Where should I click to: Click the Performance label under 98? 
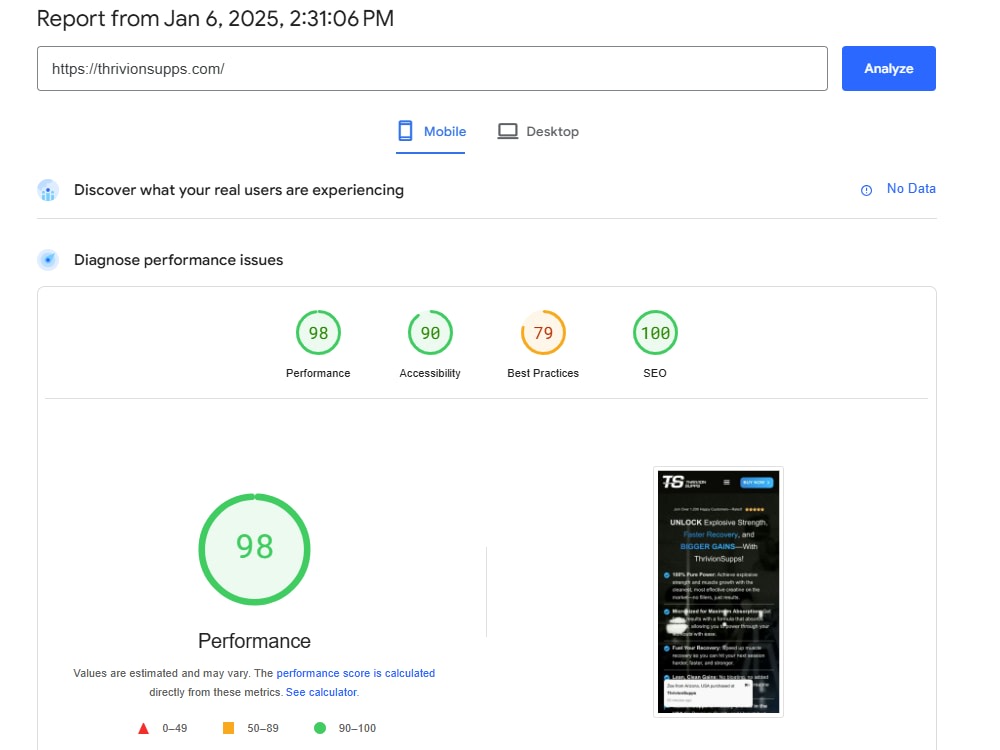(318, 373)
